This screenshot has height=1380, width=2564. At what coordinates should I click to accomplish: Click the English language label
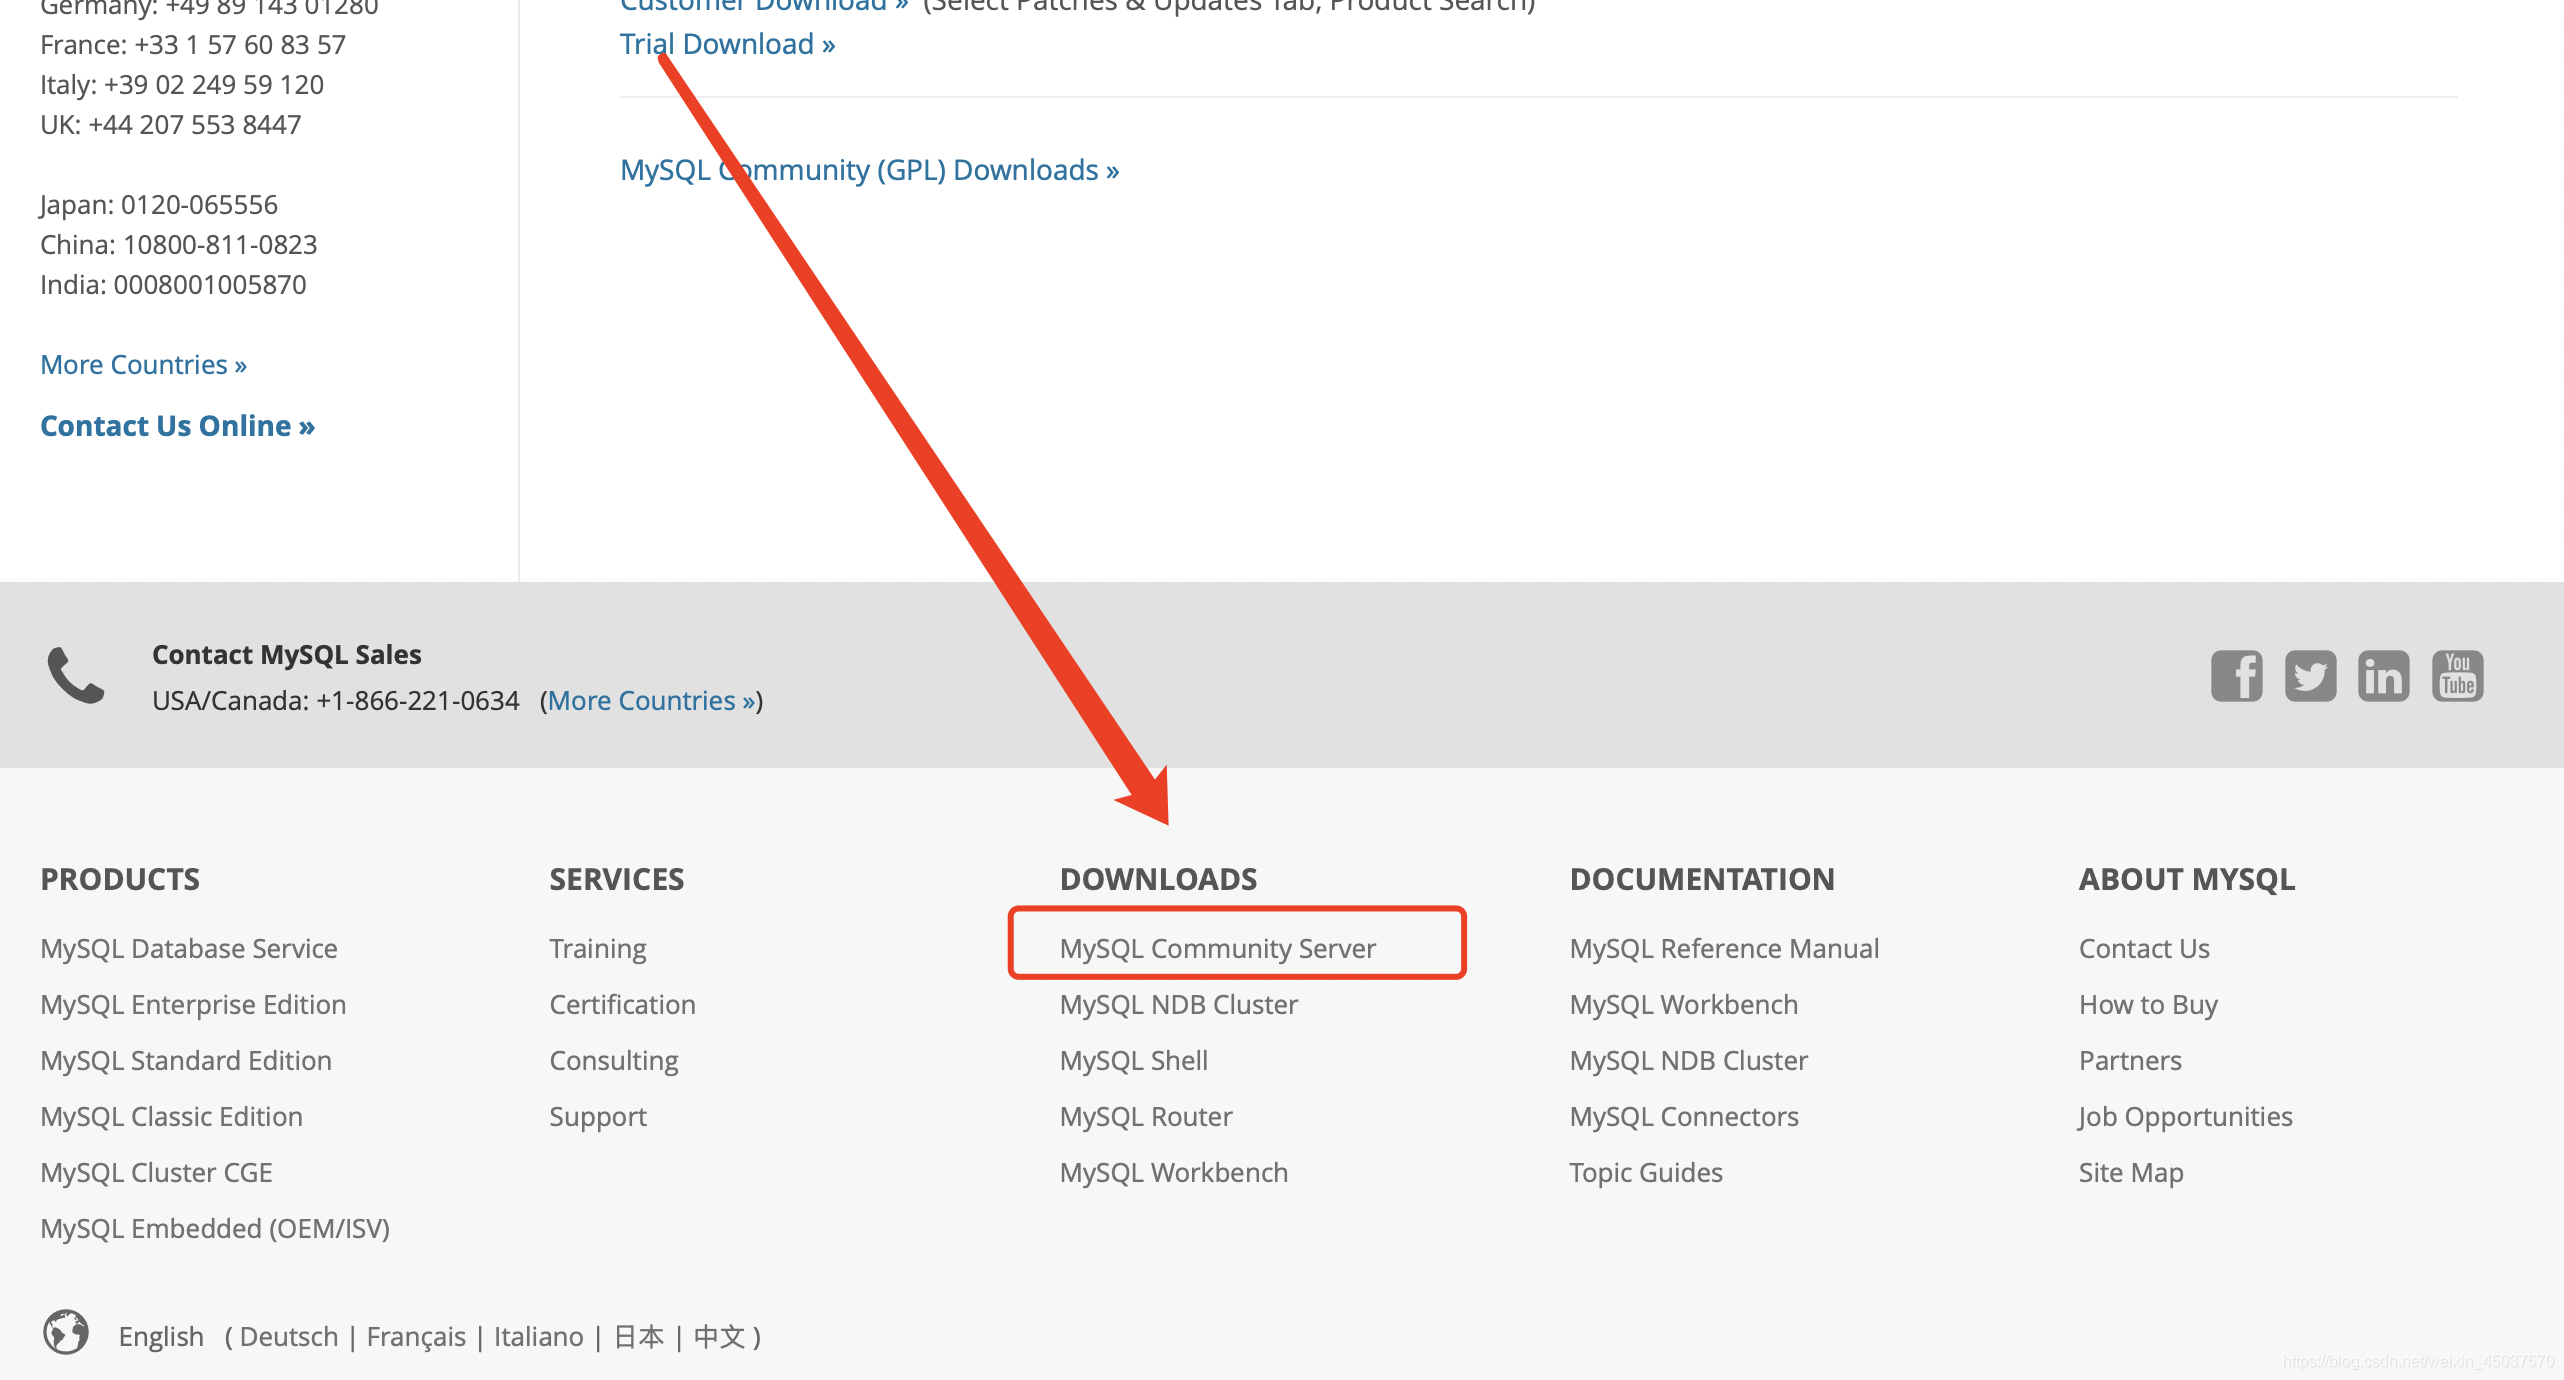pos(160,1337)
